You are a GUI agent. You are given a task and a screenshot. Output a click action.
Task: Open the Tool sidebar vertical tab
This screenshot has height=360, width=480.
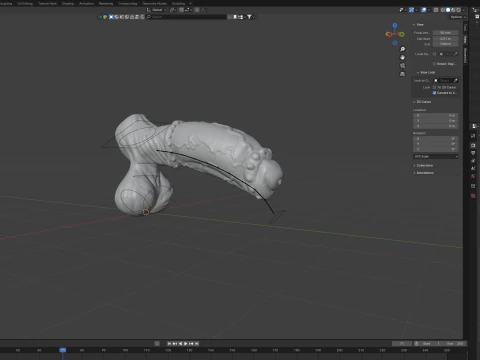pyautogui.click(x=466, y=28)
